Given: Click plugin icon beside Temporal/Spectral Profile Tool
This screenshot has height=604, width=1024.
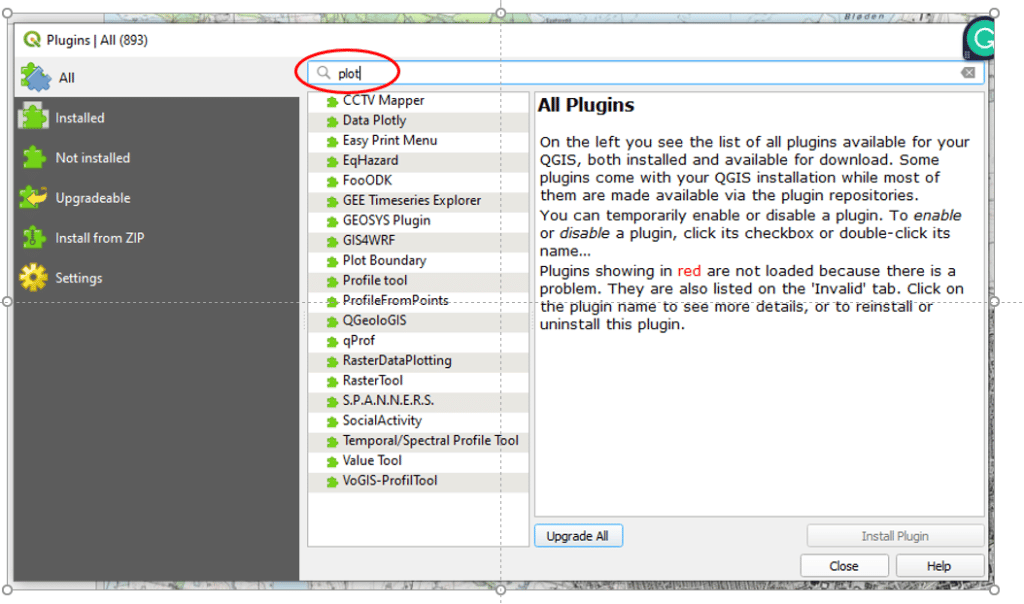Looking at the screenshot, I should click(x=332, y=441).
